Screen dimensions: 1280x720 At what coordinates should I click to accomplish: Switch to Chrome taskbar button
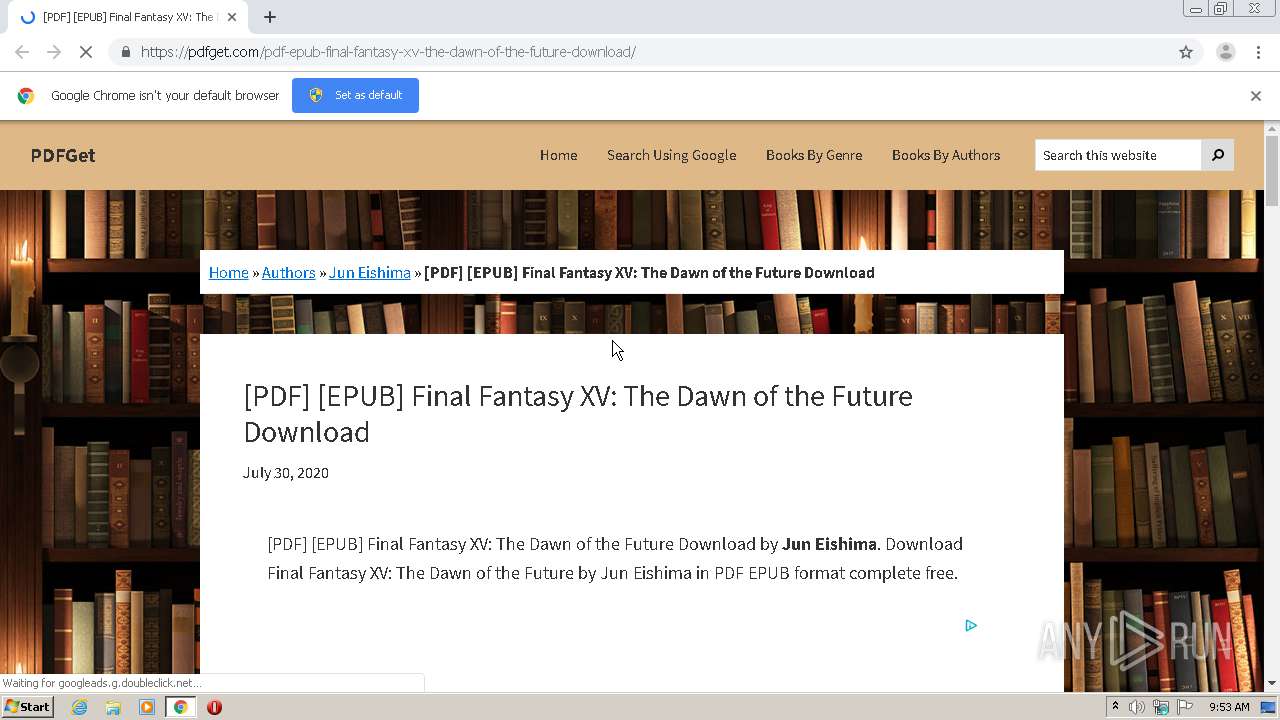[x=180, y=707]
